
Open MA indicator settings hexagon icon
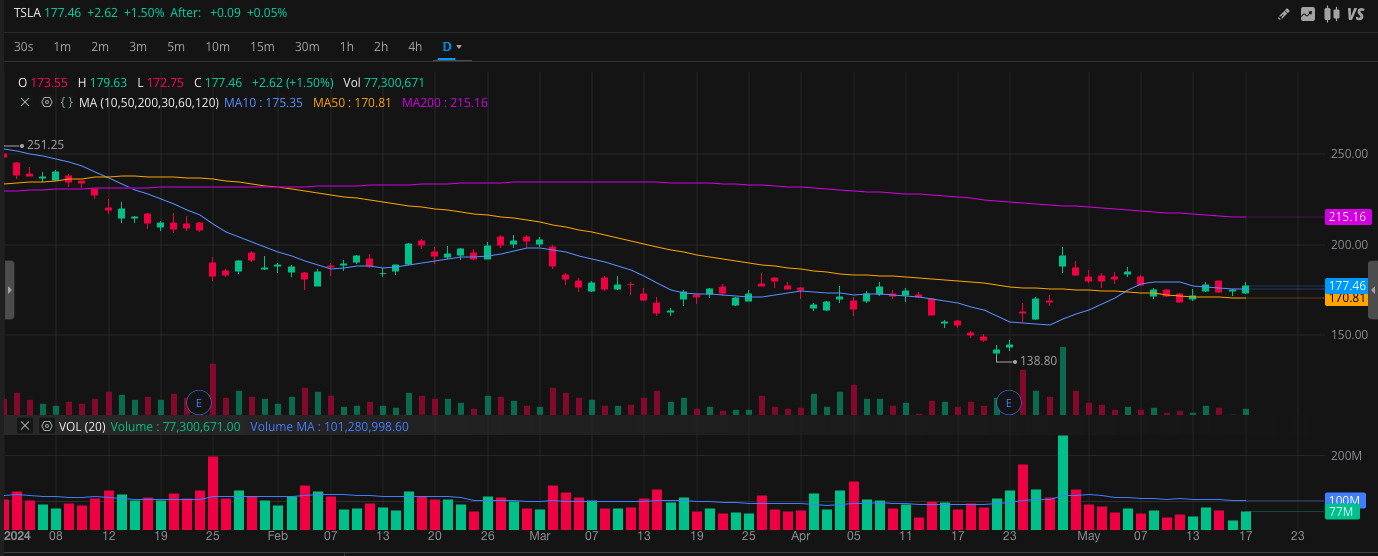46,102
